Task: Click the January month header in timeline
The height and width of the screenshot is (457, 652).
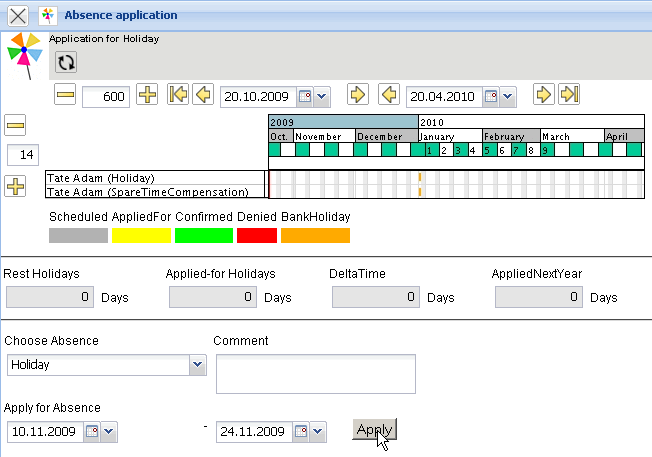Action: [450, 137]
